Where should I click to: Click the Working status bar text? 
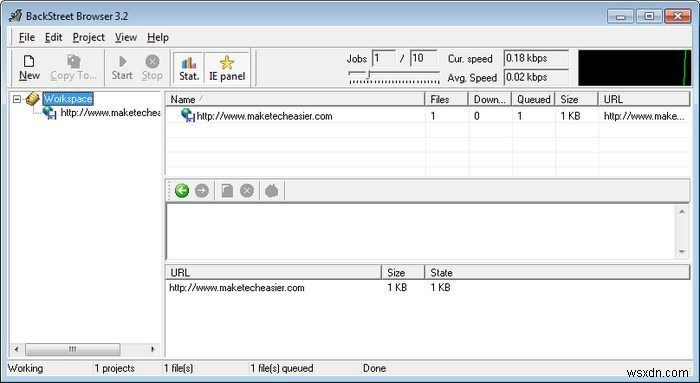pyautogui.click(x=25, y=368)
